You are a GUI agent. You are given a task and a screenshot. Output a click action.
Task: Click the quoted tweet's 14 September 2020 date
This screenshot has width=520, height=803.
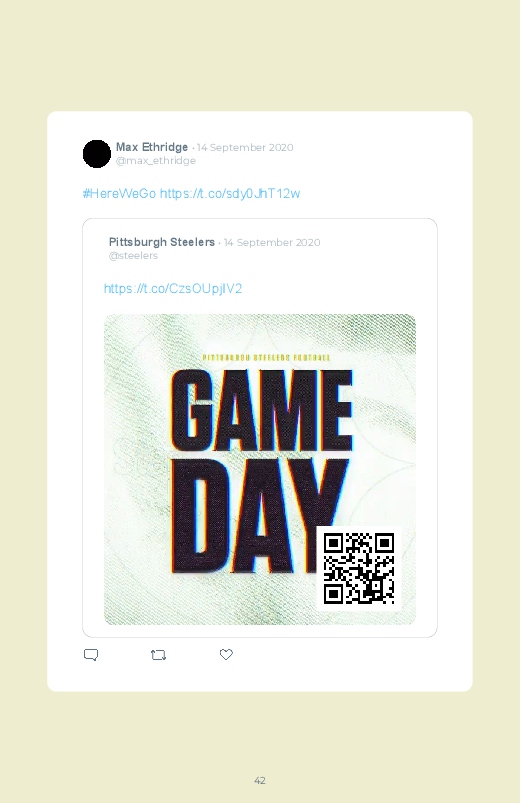pos(272,242)
